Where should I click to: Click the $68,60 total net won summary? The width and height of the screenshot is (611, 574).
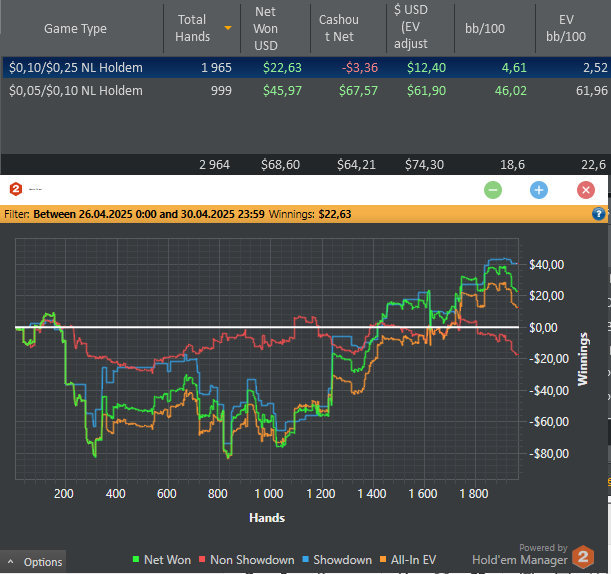pos(281,164)
